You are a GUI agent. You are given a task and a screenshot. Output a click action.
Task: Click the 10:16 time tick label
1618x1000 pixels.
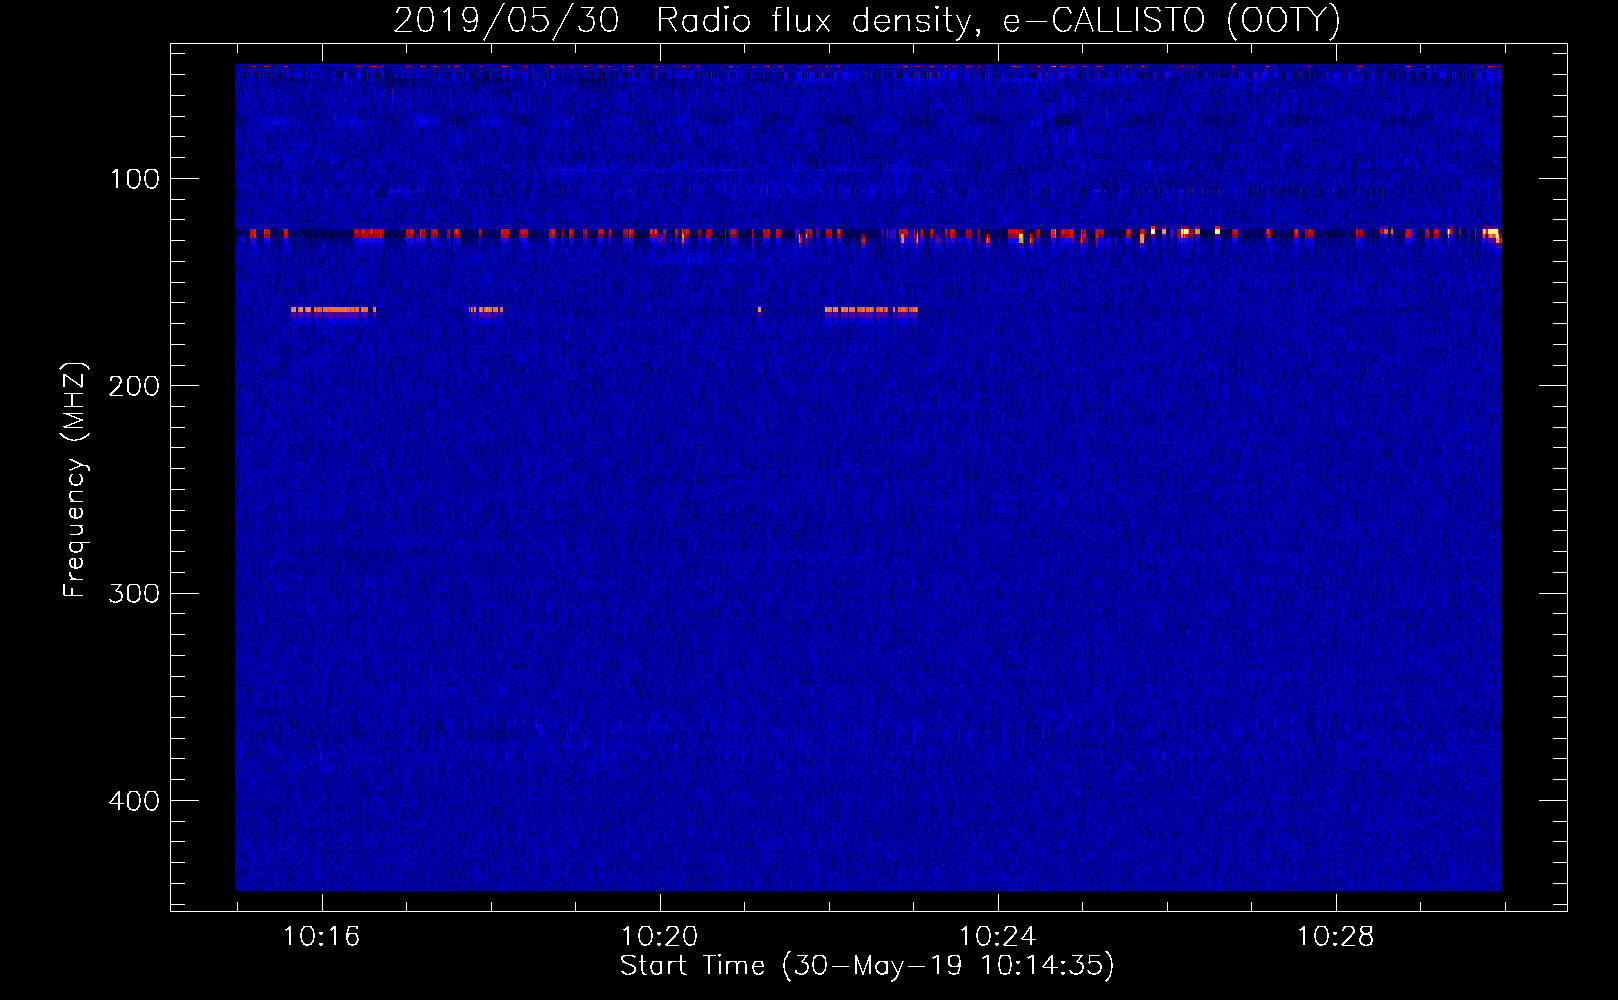(x=322, y=937)
